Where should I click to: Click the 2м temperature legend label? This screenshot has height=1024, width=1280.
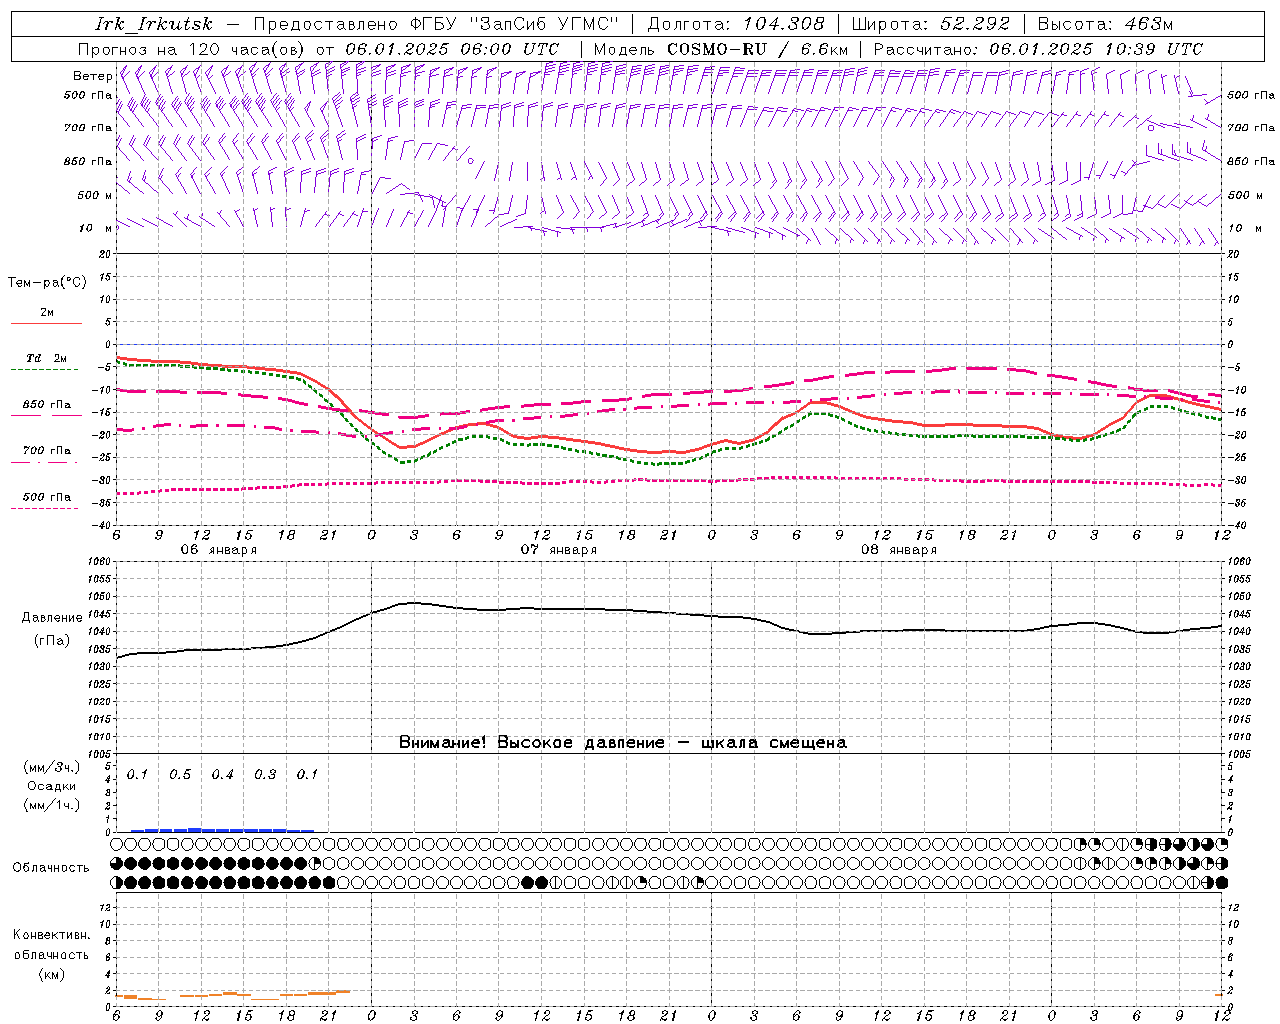tap(47, 312)
